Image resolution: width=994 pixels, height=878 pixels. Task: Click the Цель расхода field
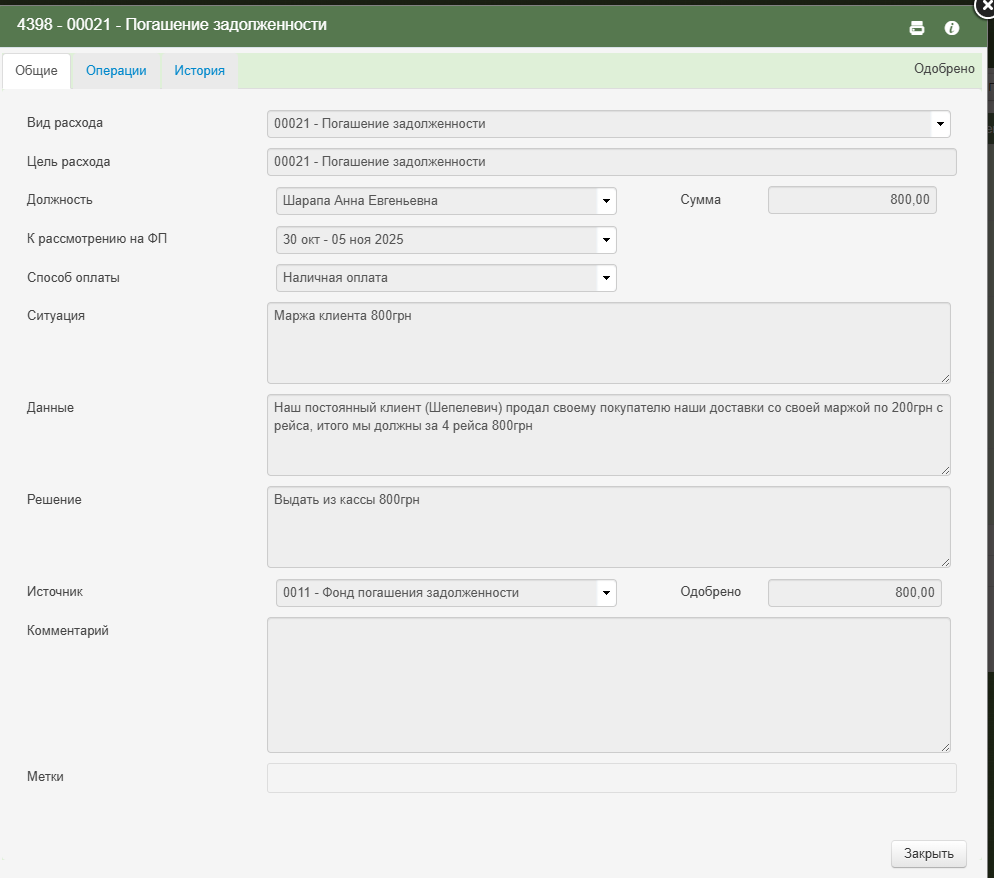point(611,162)
